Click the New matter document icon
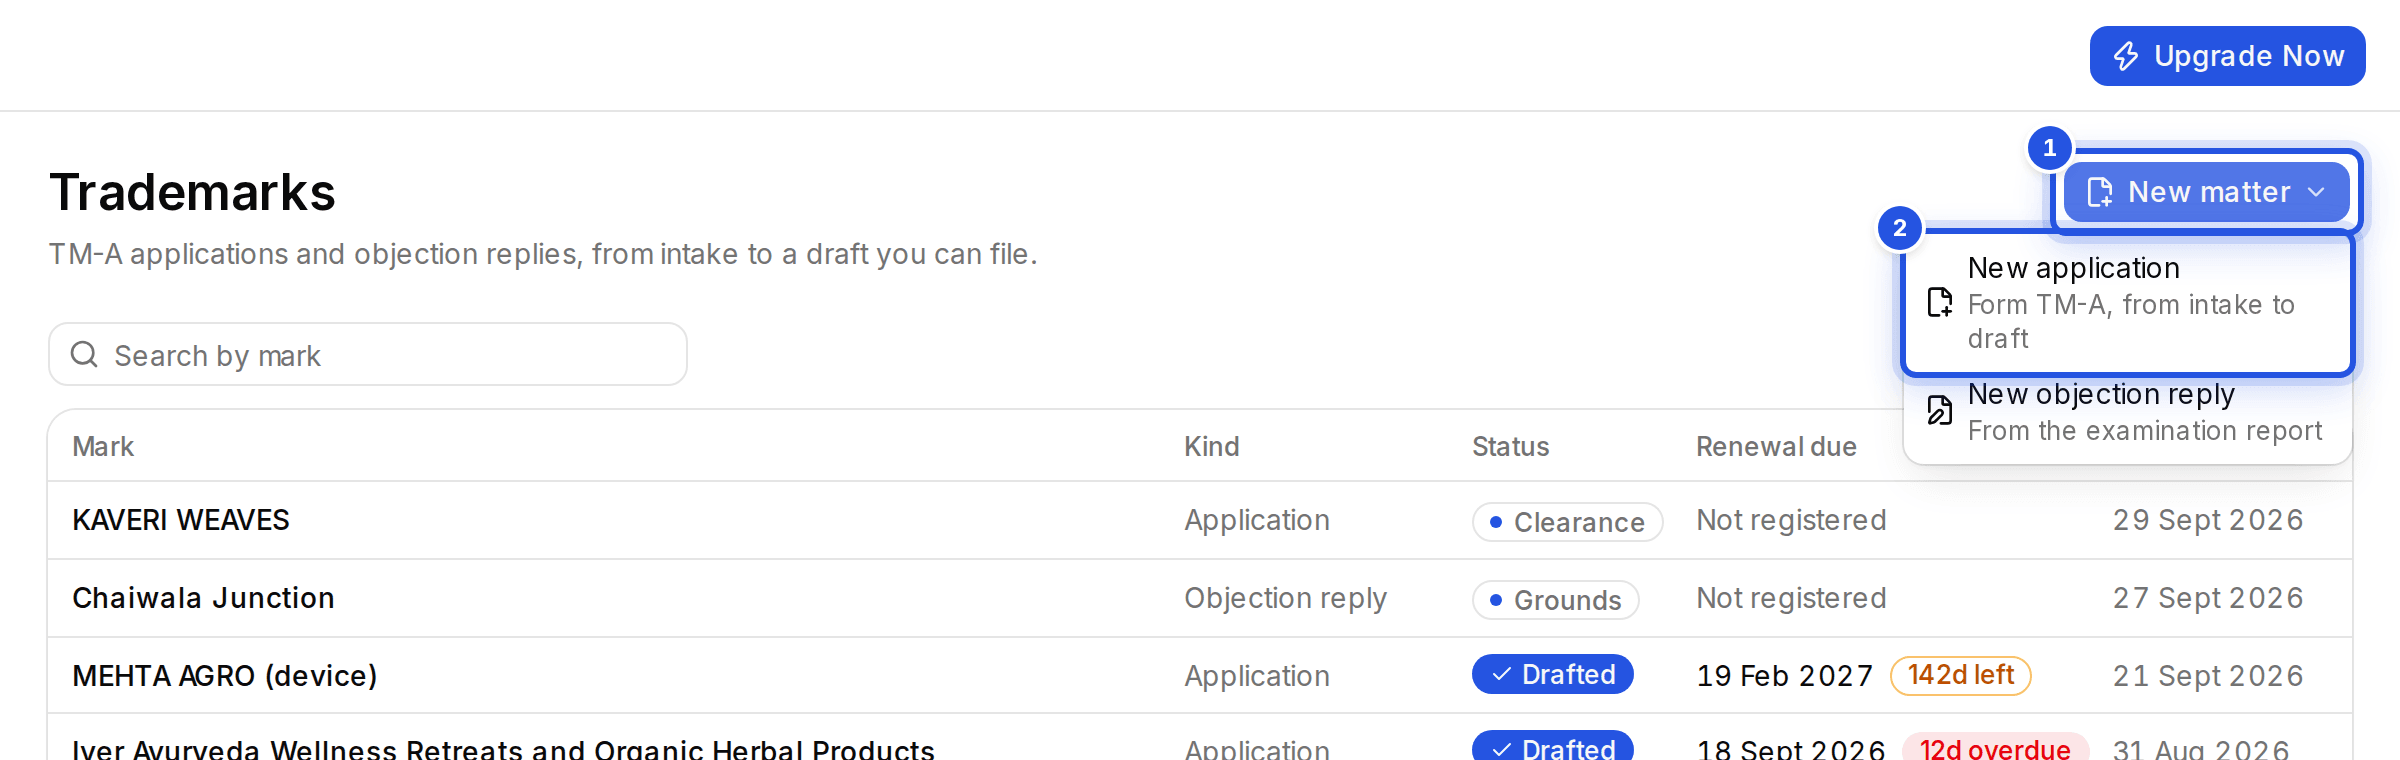Screen dimensions: 2400x760 pos(2100,192)
